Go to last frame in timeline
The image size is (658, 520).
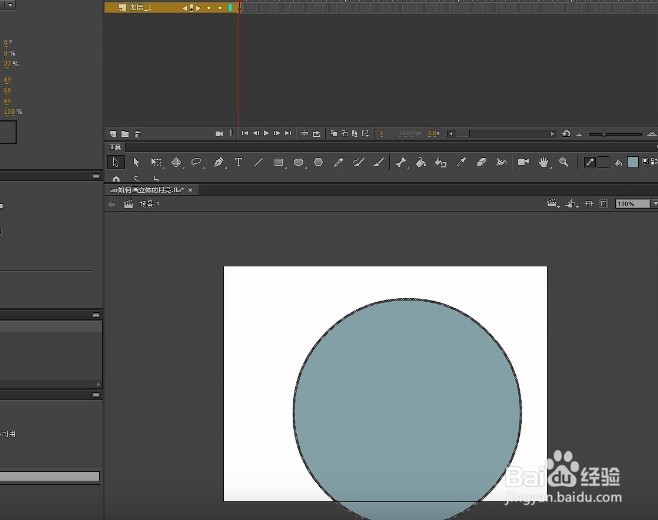(x=288, y=133)
